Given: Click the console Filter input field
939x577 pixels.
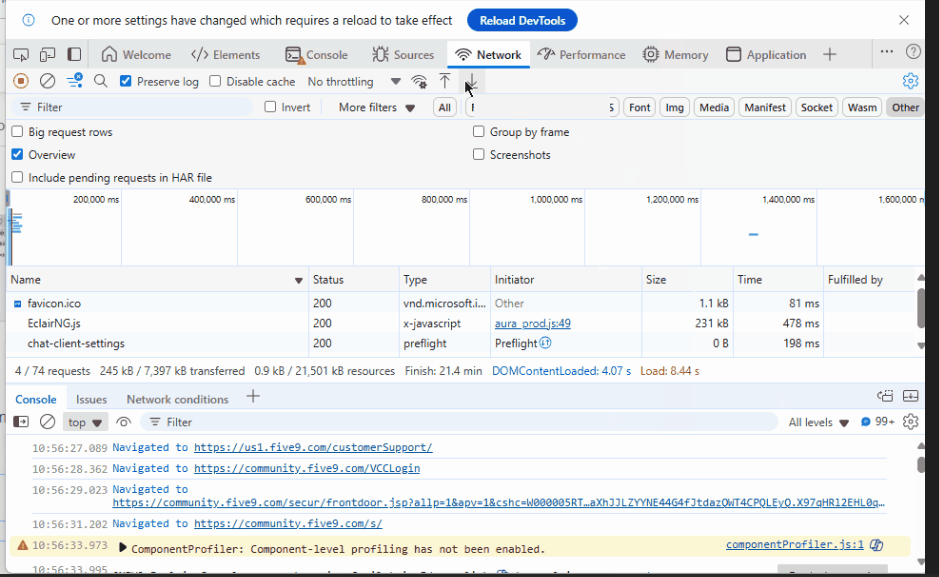Looking at the screenshot, I should pos(459,422).
